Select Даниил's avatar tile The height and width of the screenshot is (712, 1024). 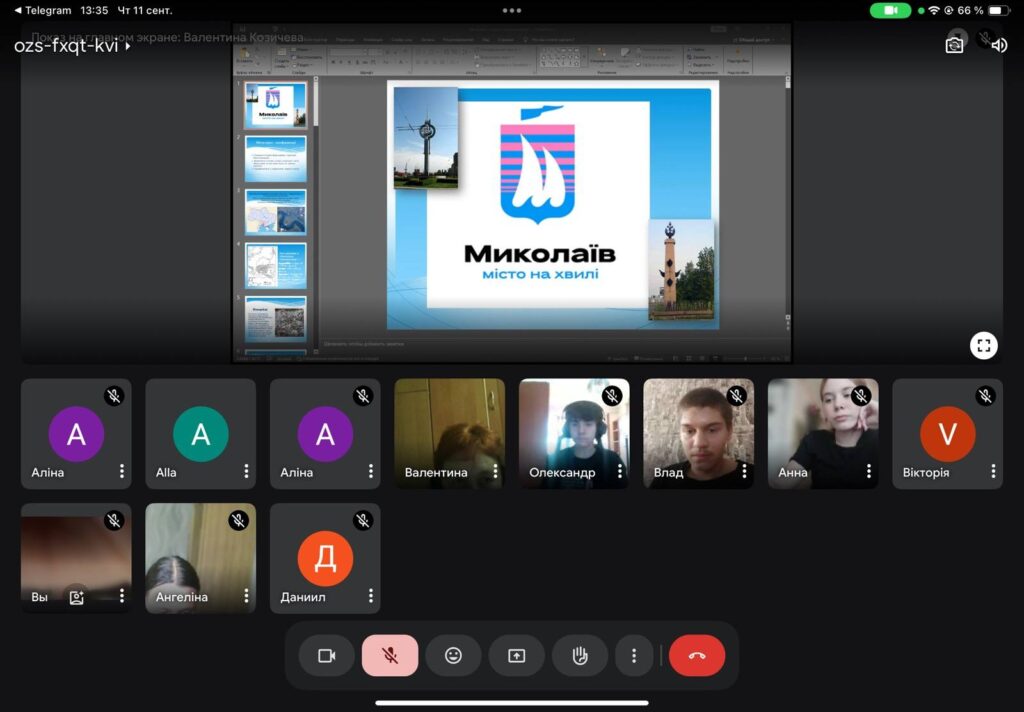click(x=325, y=558)
